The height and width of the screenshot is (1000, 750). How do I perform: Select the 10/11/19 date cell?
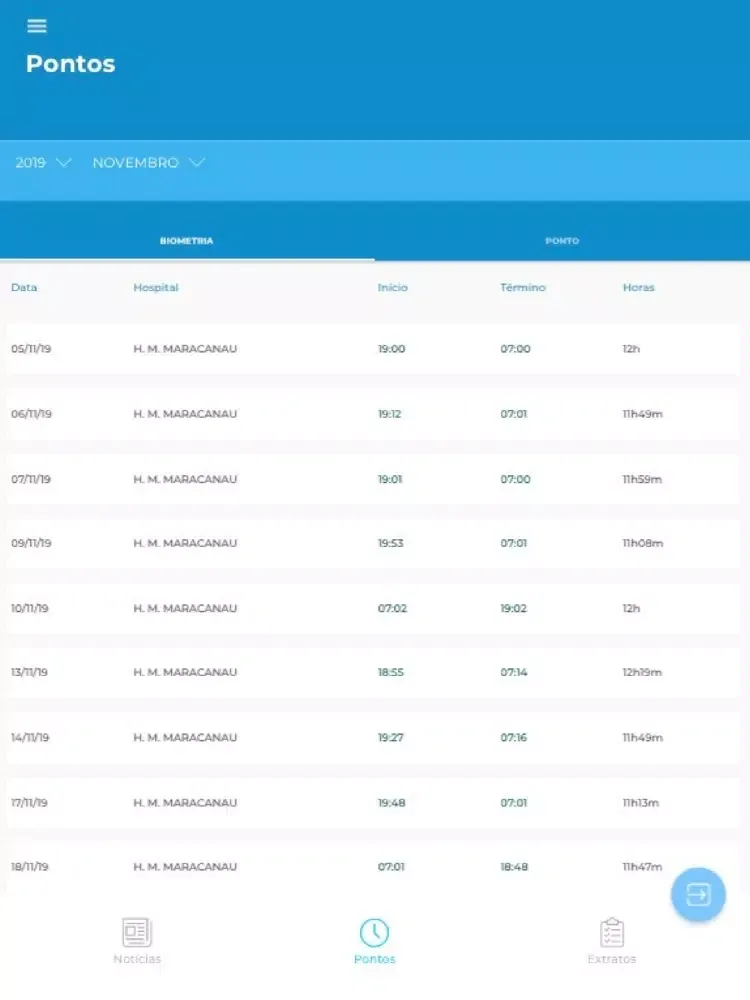[x=29, y=608]
